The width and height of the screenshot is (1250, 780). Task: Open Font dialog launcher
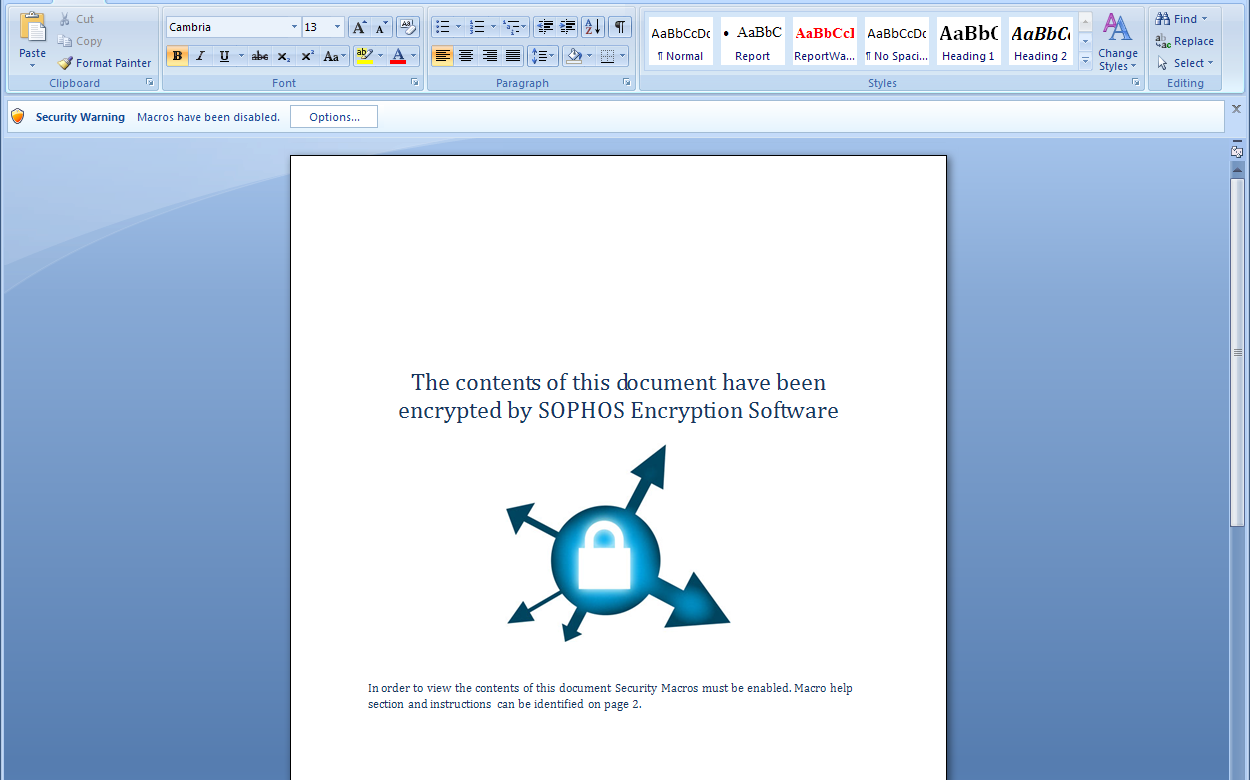point(414,83)
